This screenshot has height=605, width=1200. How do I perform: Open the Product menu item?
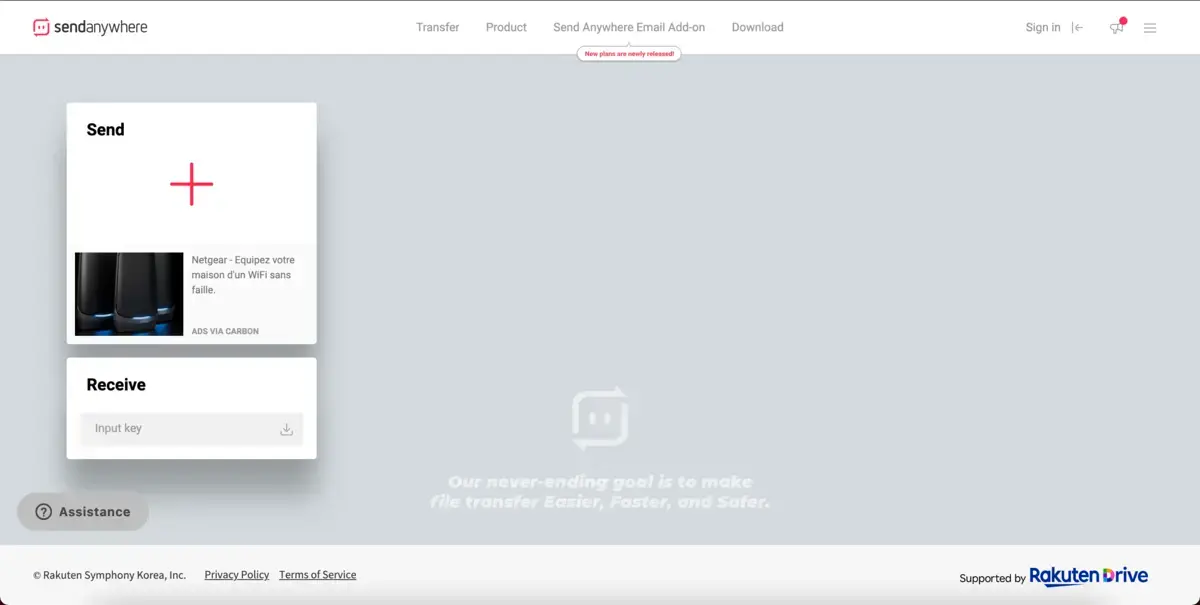[506, 27]
